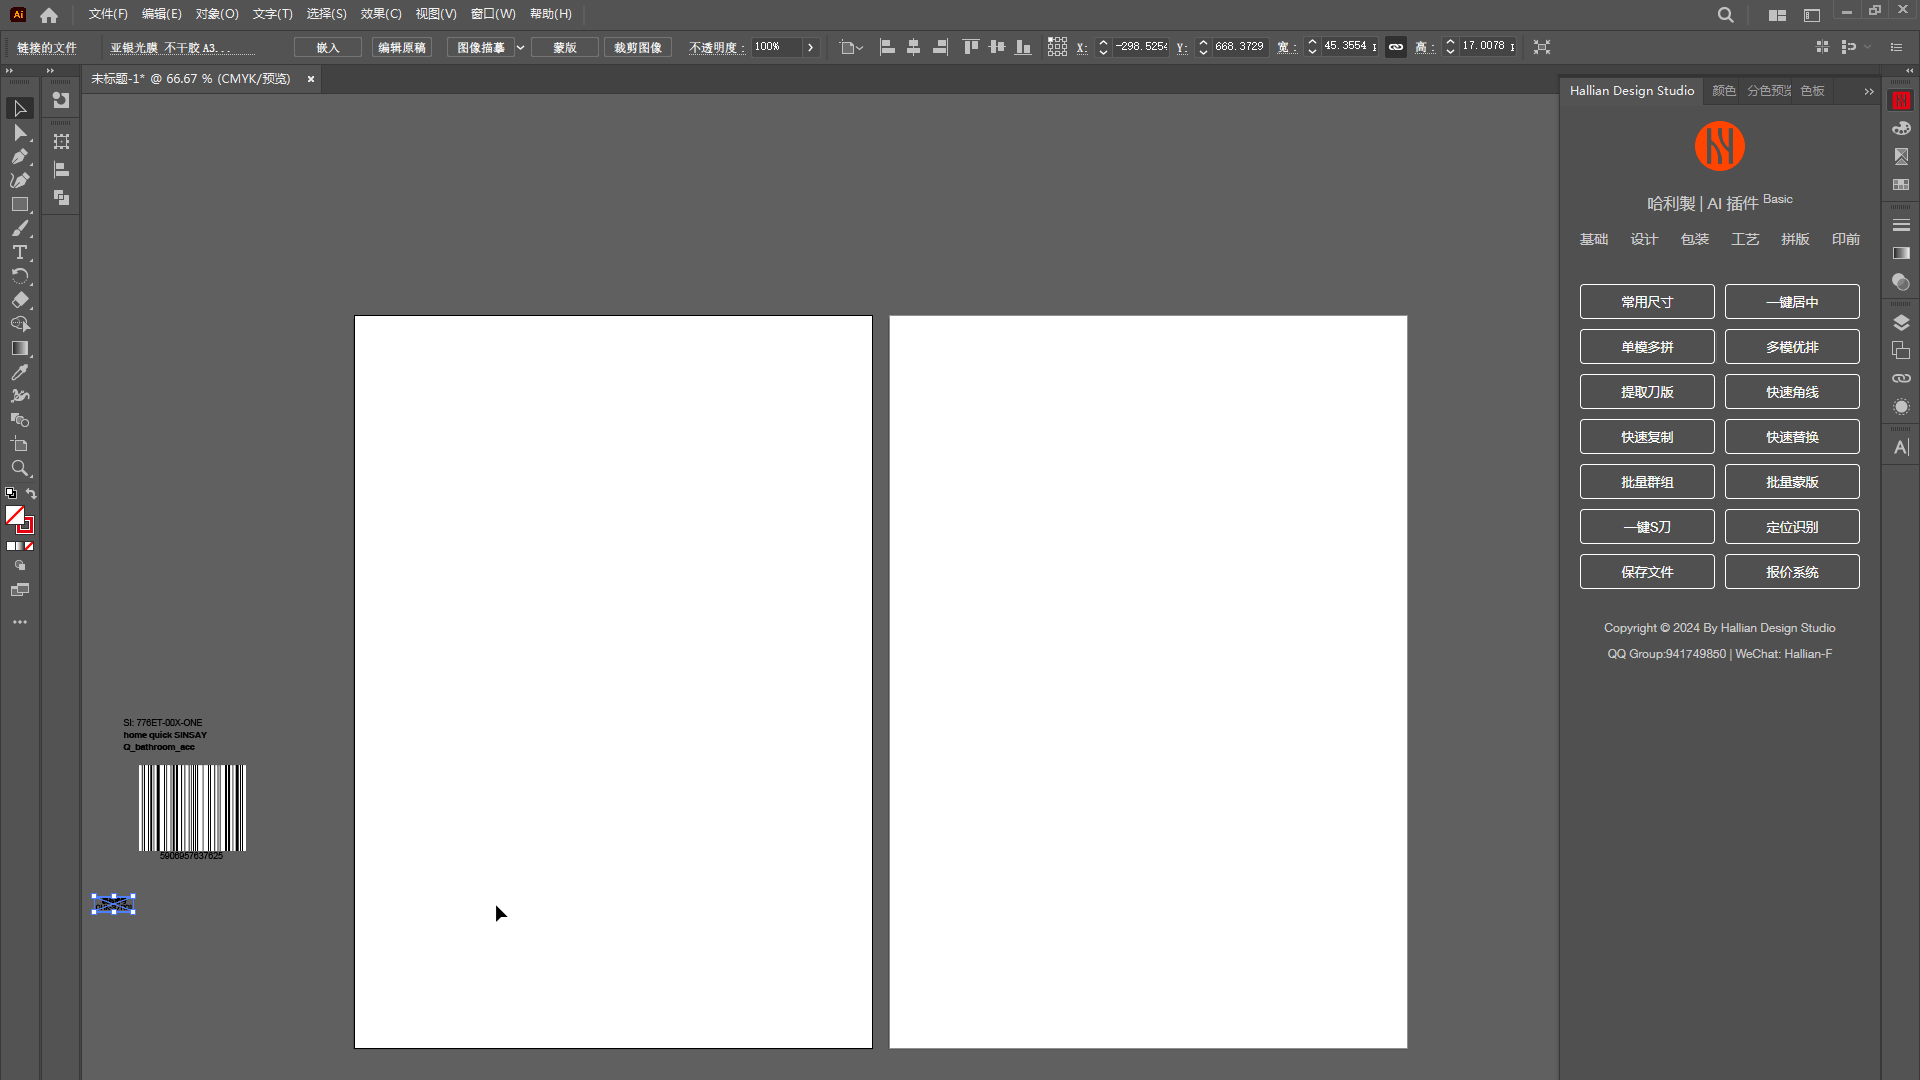Viewport: 1920px width, 1080px height.
Task: Select the Selection arrow tool
Action: 20,108
